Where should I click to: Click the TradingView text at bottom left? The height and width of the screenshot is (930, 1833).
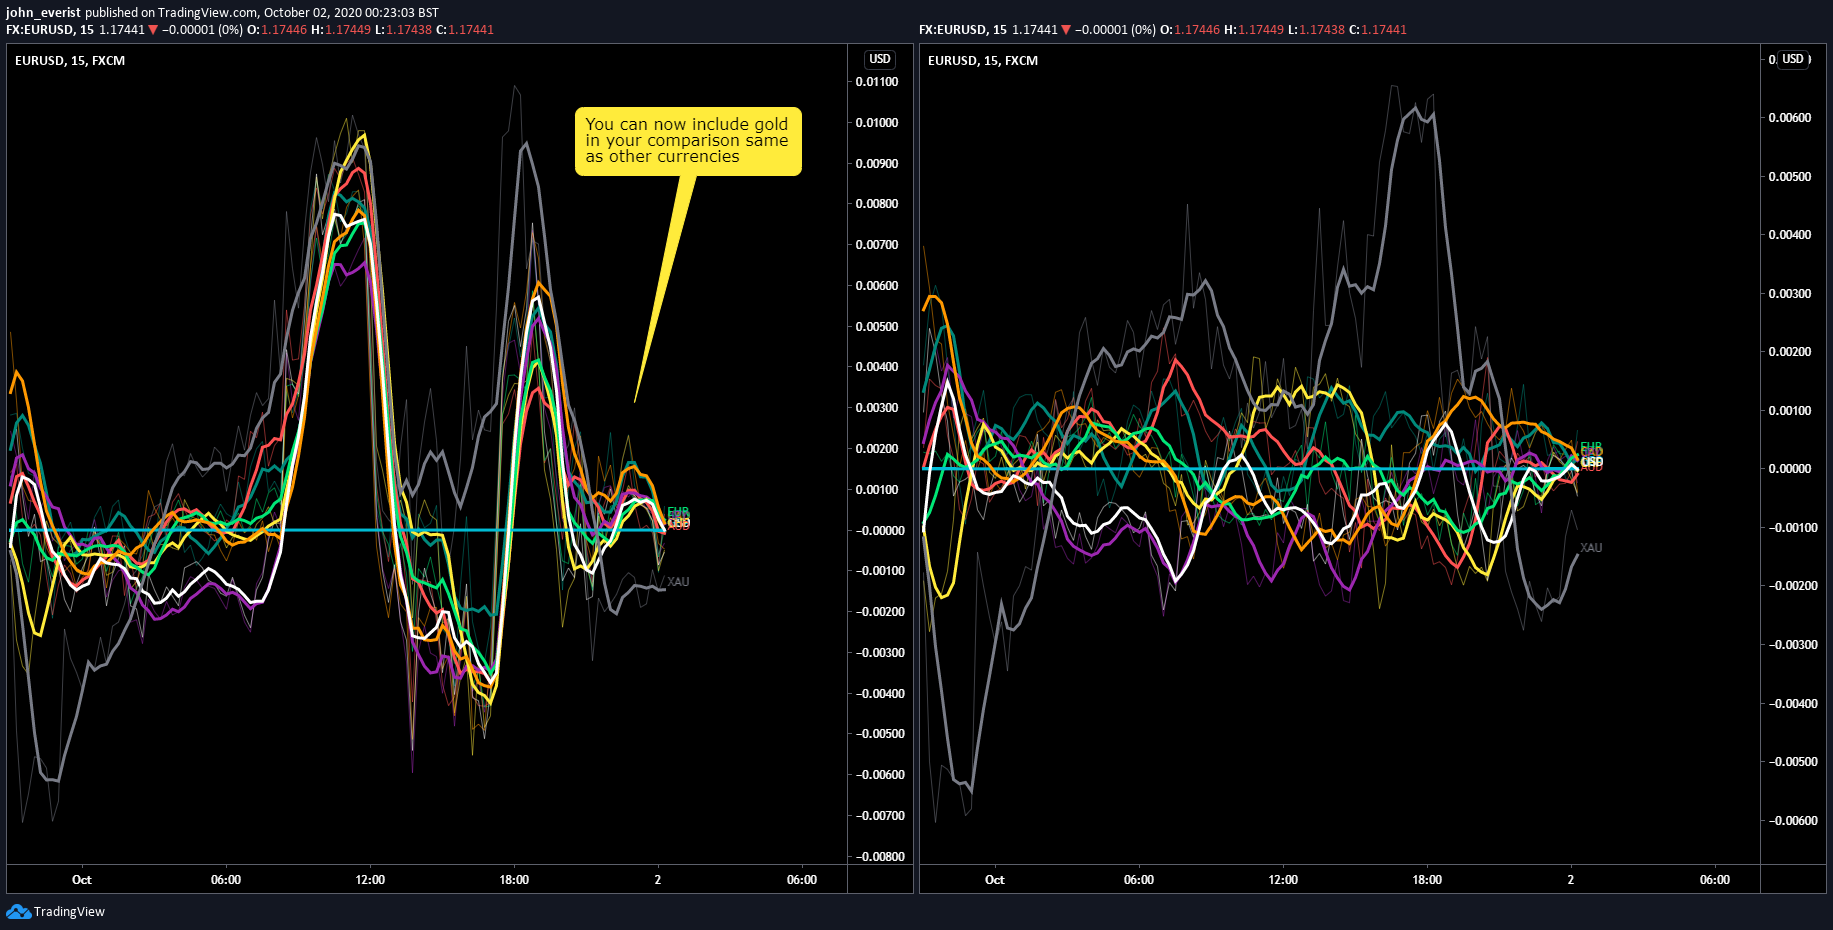pos(69,911)
